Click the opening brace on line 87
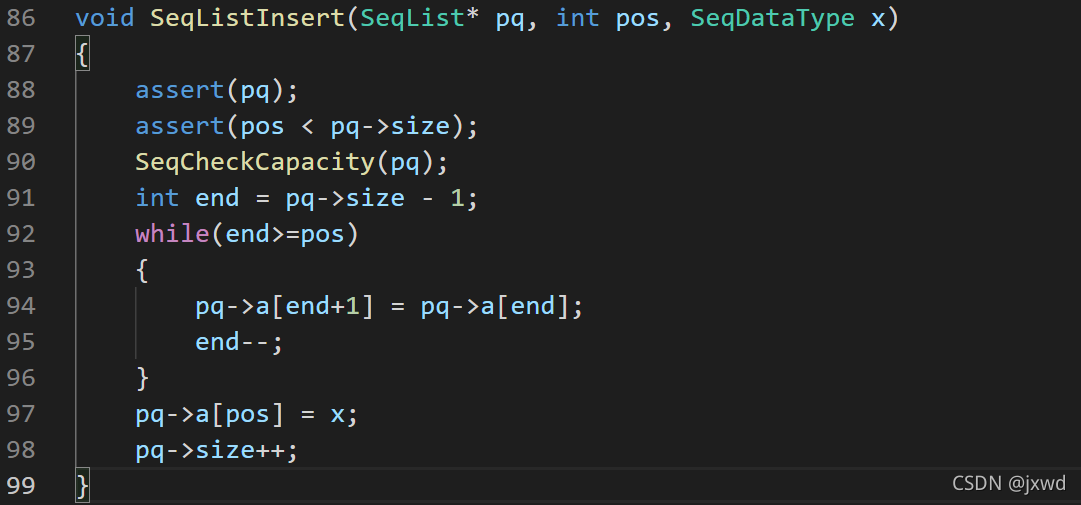 [82, 54]
